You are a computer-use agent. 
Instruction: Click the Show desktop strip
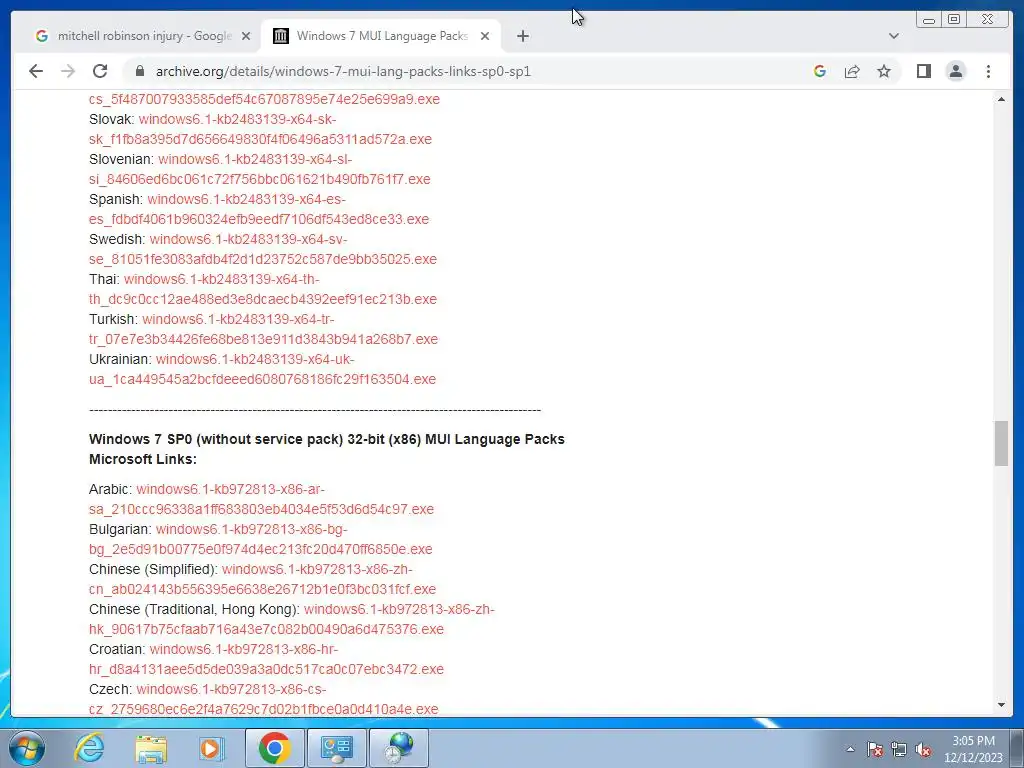(x=1018, y=748)
